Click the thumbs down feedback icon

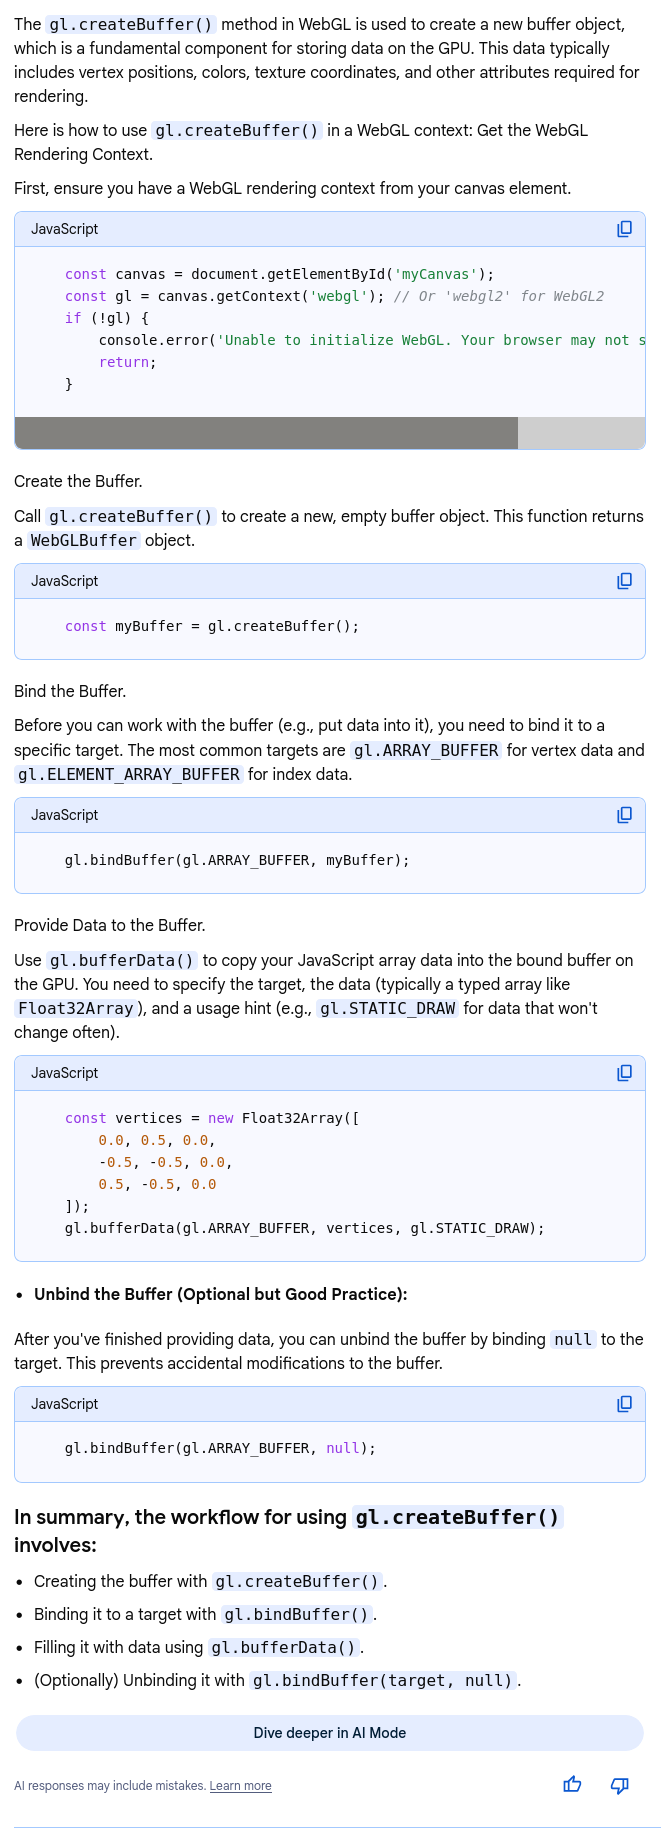[x=620, y=1785]
